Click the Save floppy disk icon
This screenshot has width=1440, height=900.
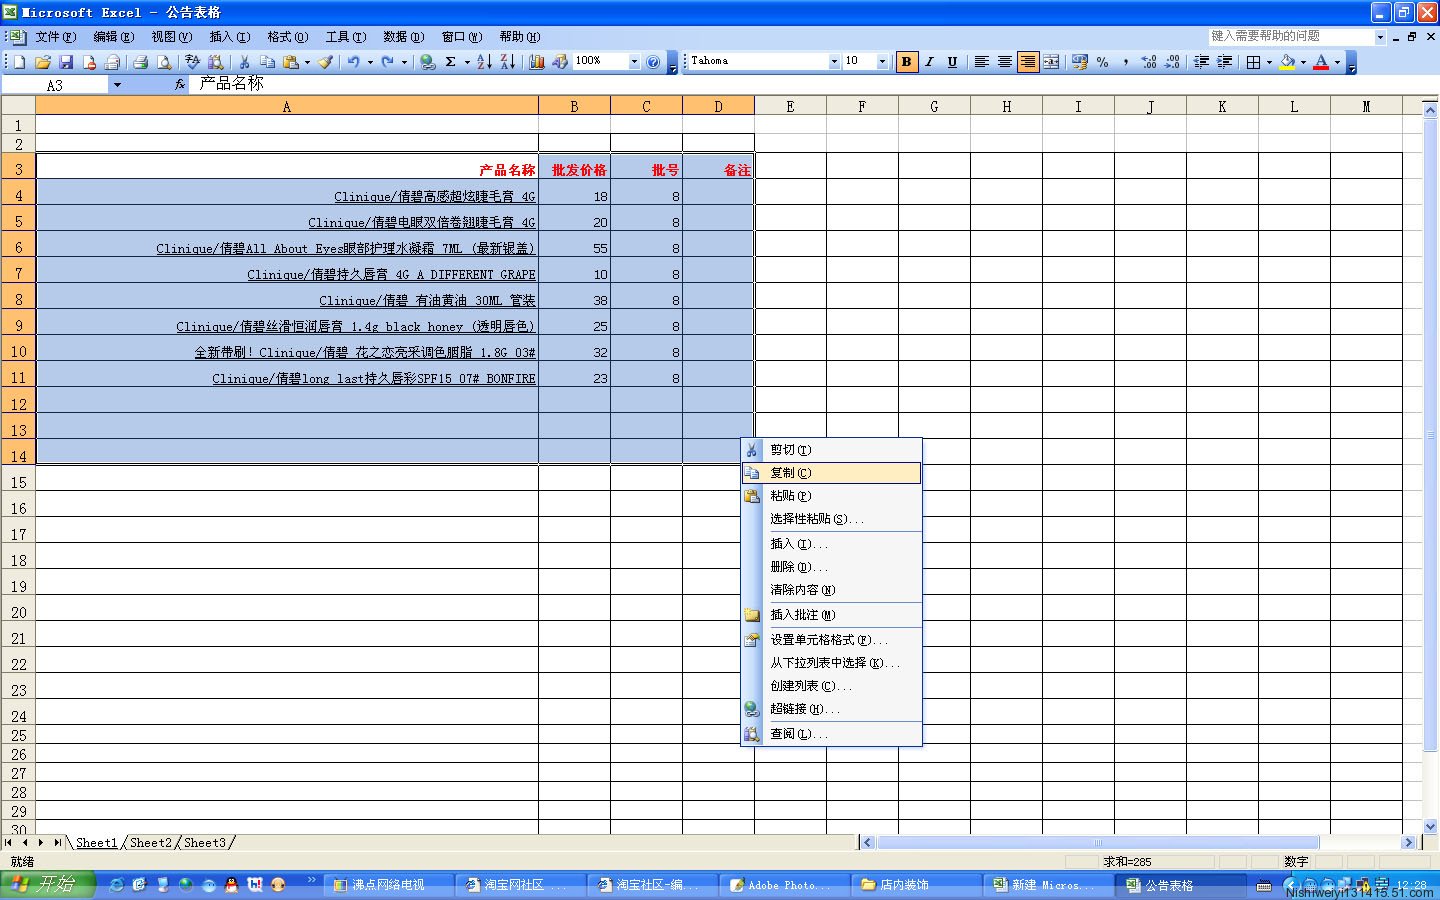coord(65,62)
